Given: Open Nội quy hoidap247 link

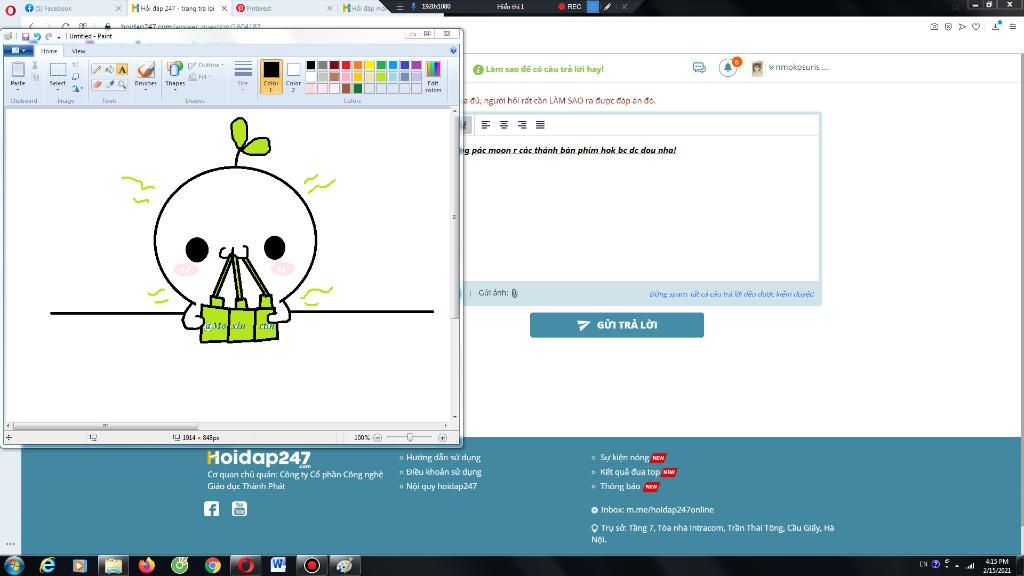Looking at the screenshot, I should tap(441, 487).
